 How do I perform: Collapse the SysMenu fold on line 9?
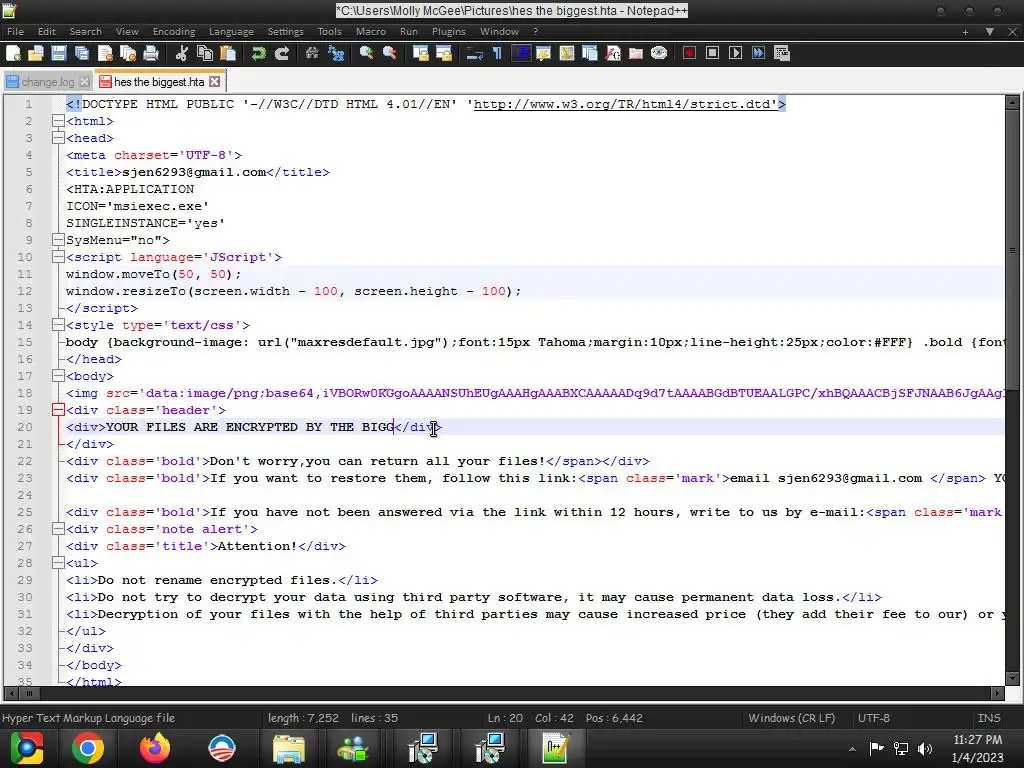click(x=58, y=240)
